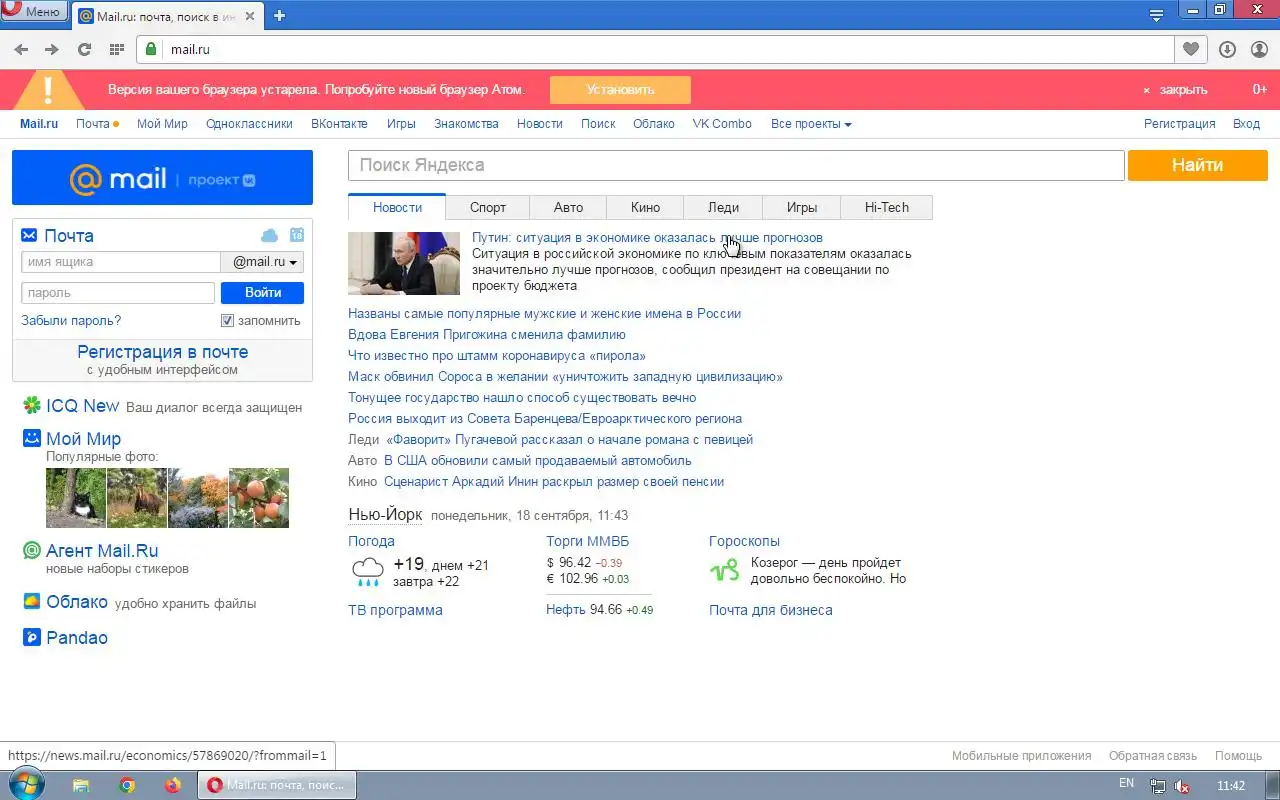Screen dimensions: 1280x800
Task: Switch to the Авто tab
Action: pos(568,207)
